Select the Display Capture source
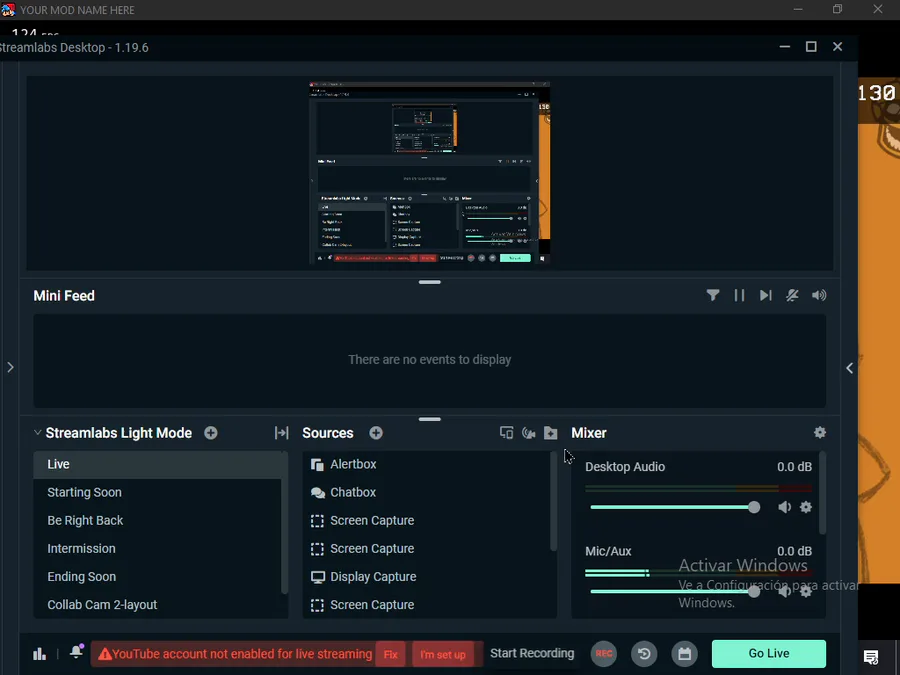This screenshot has width=900, height=675. pyautogui.click(x=426, y=577)
